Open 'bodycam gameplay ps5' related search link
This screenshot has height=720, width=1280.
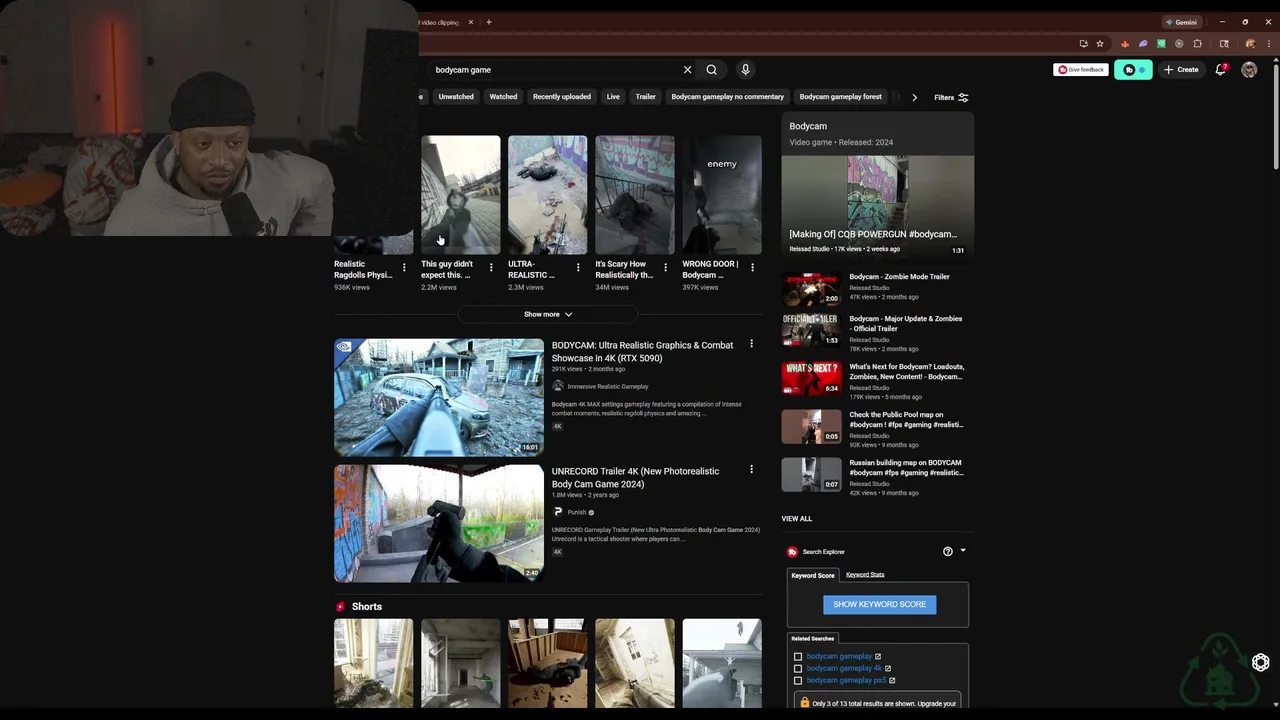(846, 681)
